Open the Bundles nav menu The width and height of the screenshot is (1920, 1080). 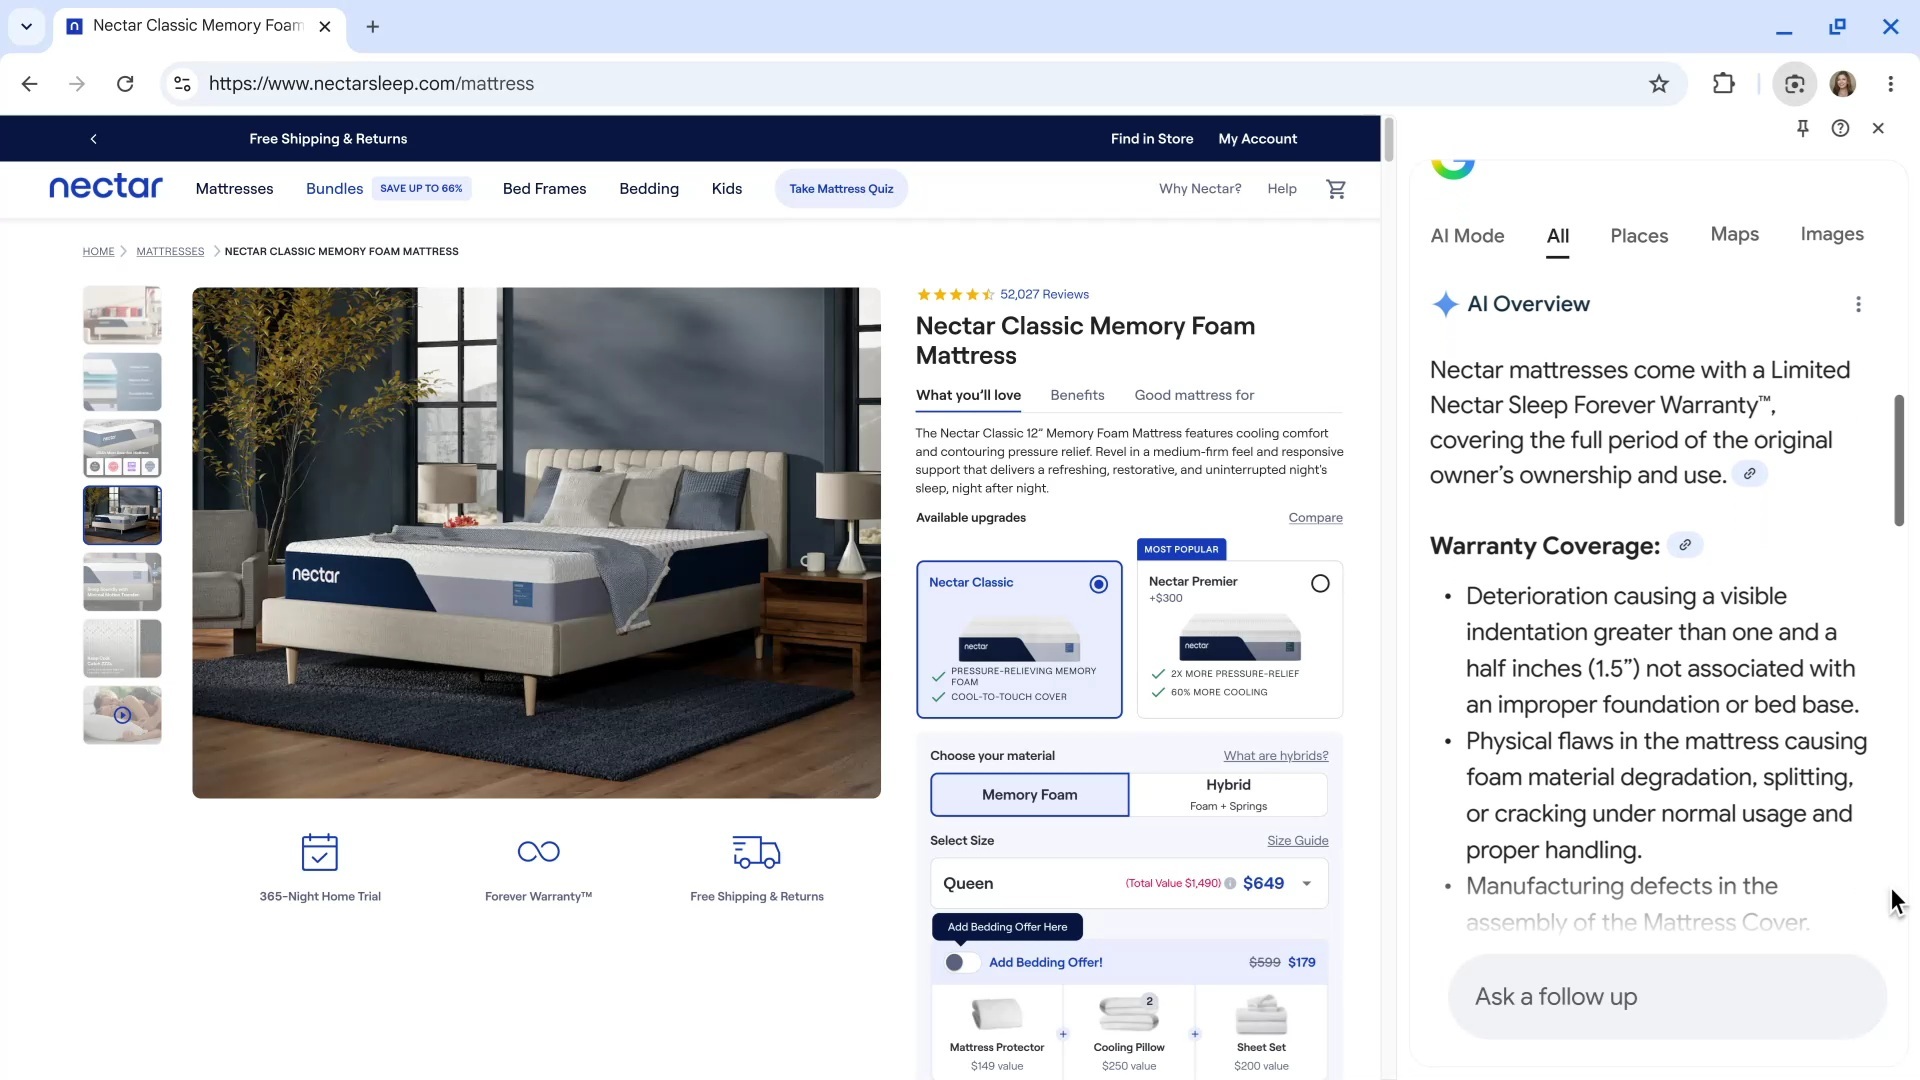[334, 189]
